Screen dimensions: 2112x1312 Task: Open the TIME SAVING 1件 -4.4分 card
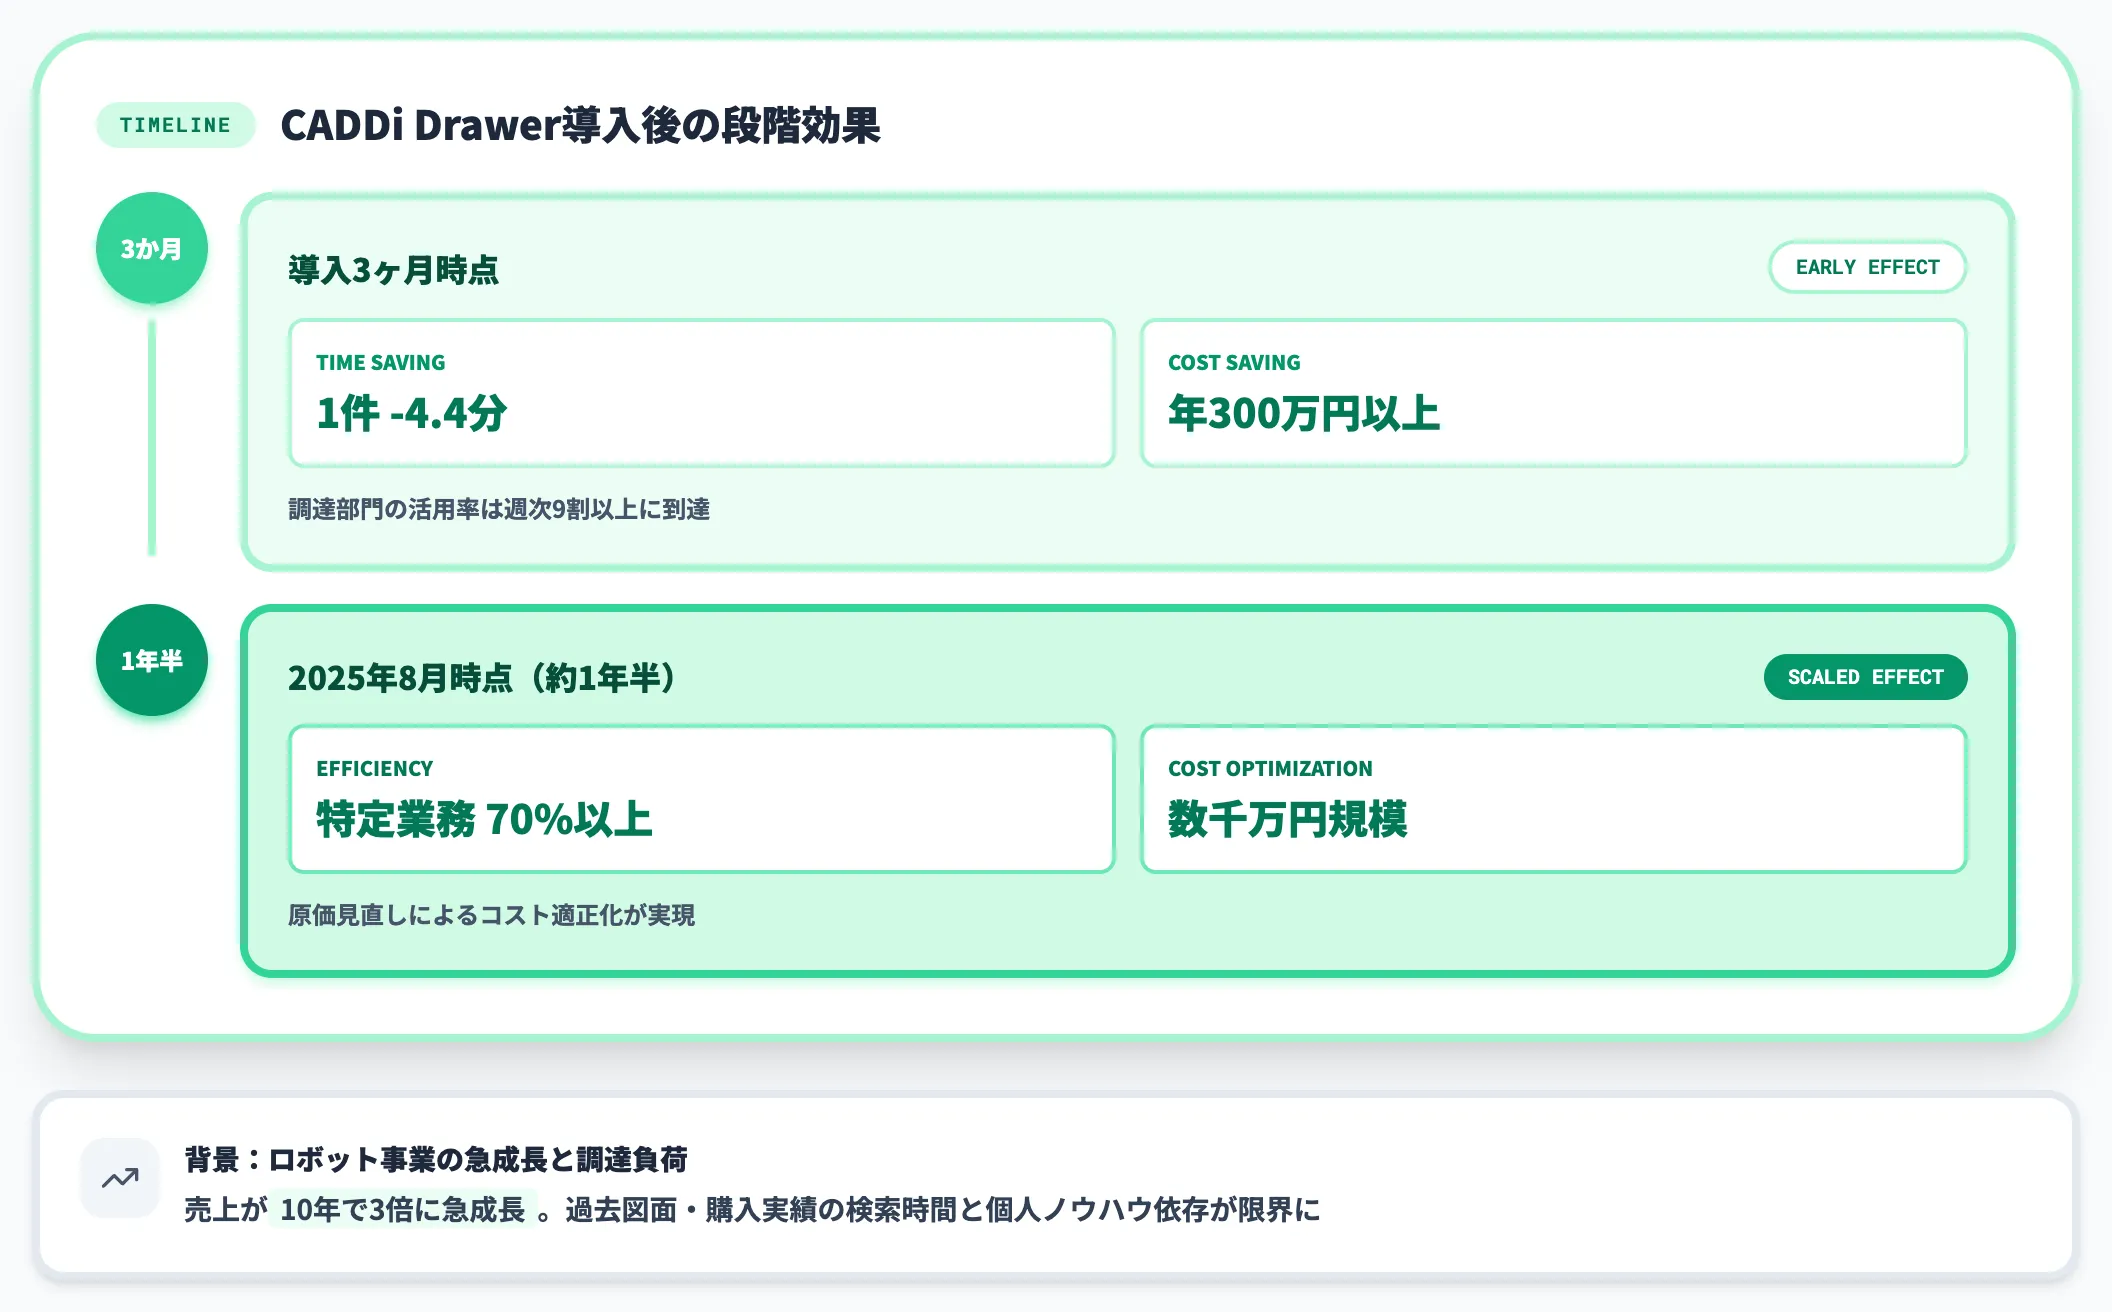click(702, 393)
